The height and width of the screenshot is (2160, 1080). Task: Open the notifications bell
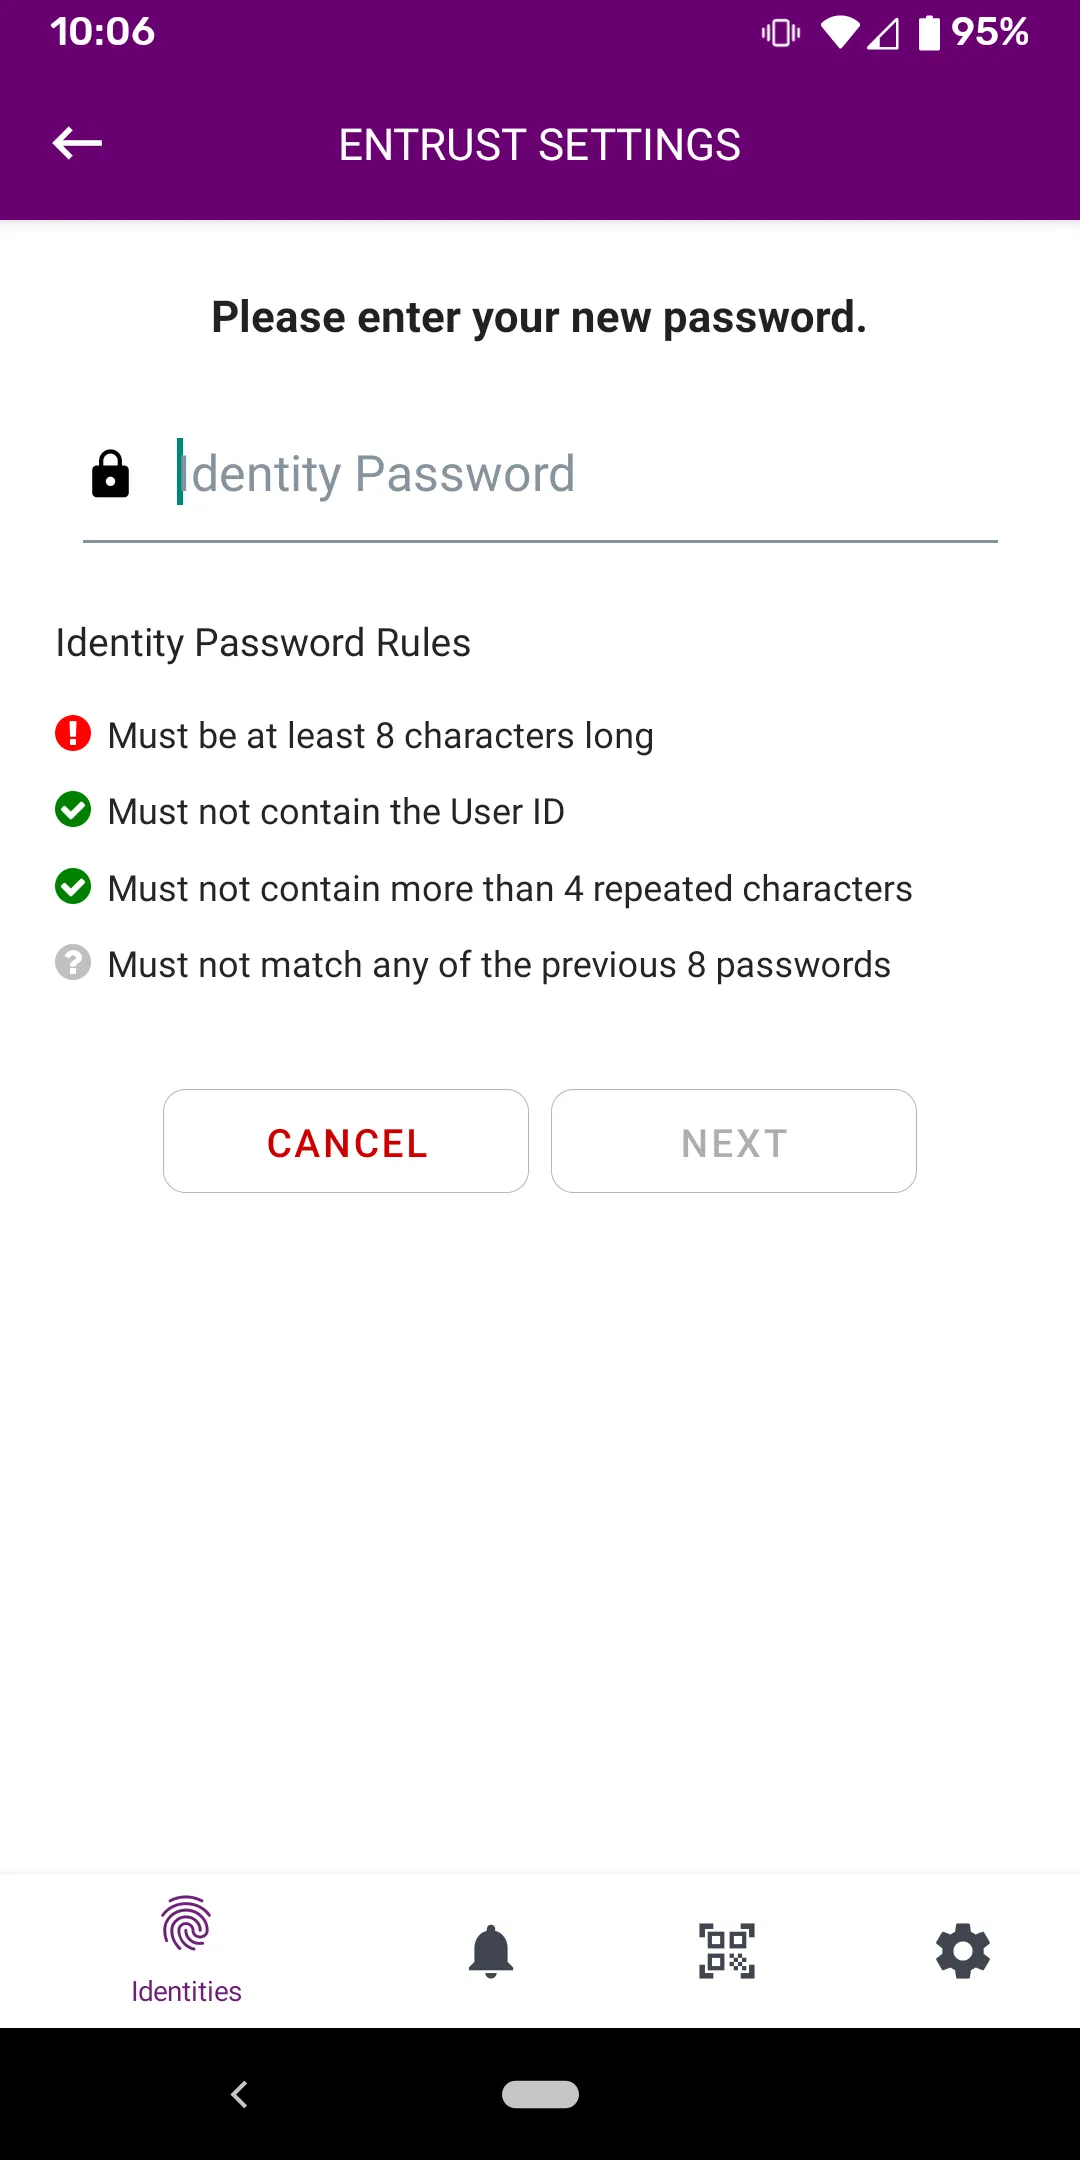point(490,1949)
